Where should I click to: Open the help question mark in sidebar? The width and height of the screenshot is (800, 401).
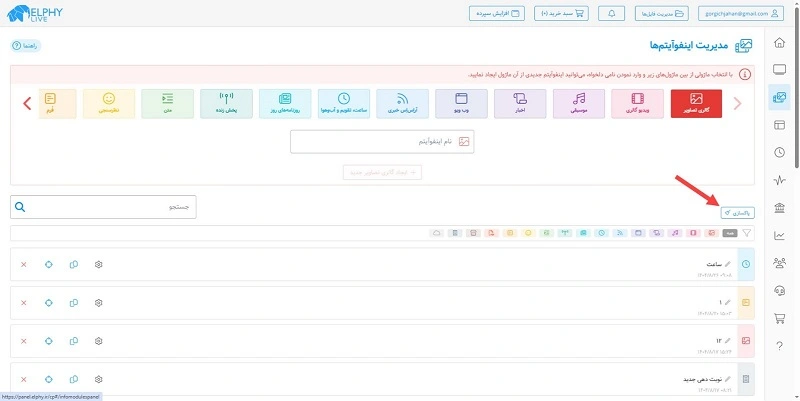[x=780, y=346]
